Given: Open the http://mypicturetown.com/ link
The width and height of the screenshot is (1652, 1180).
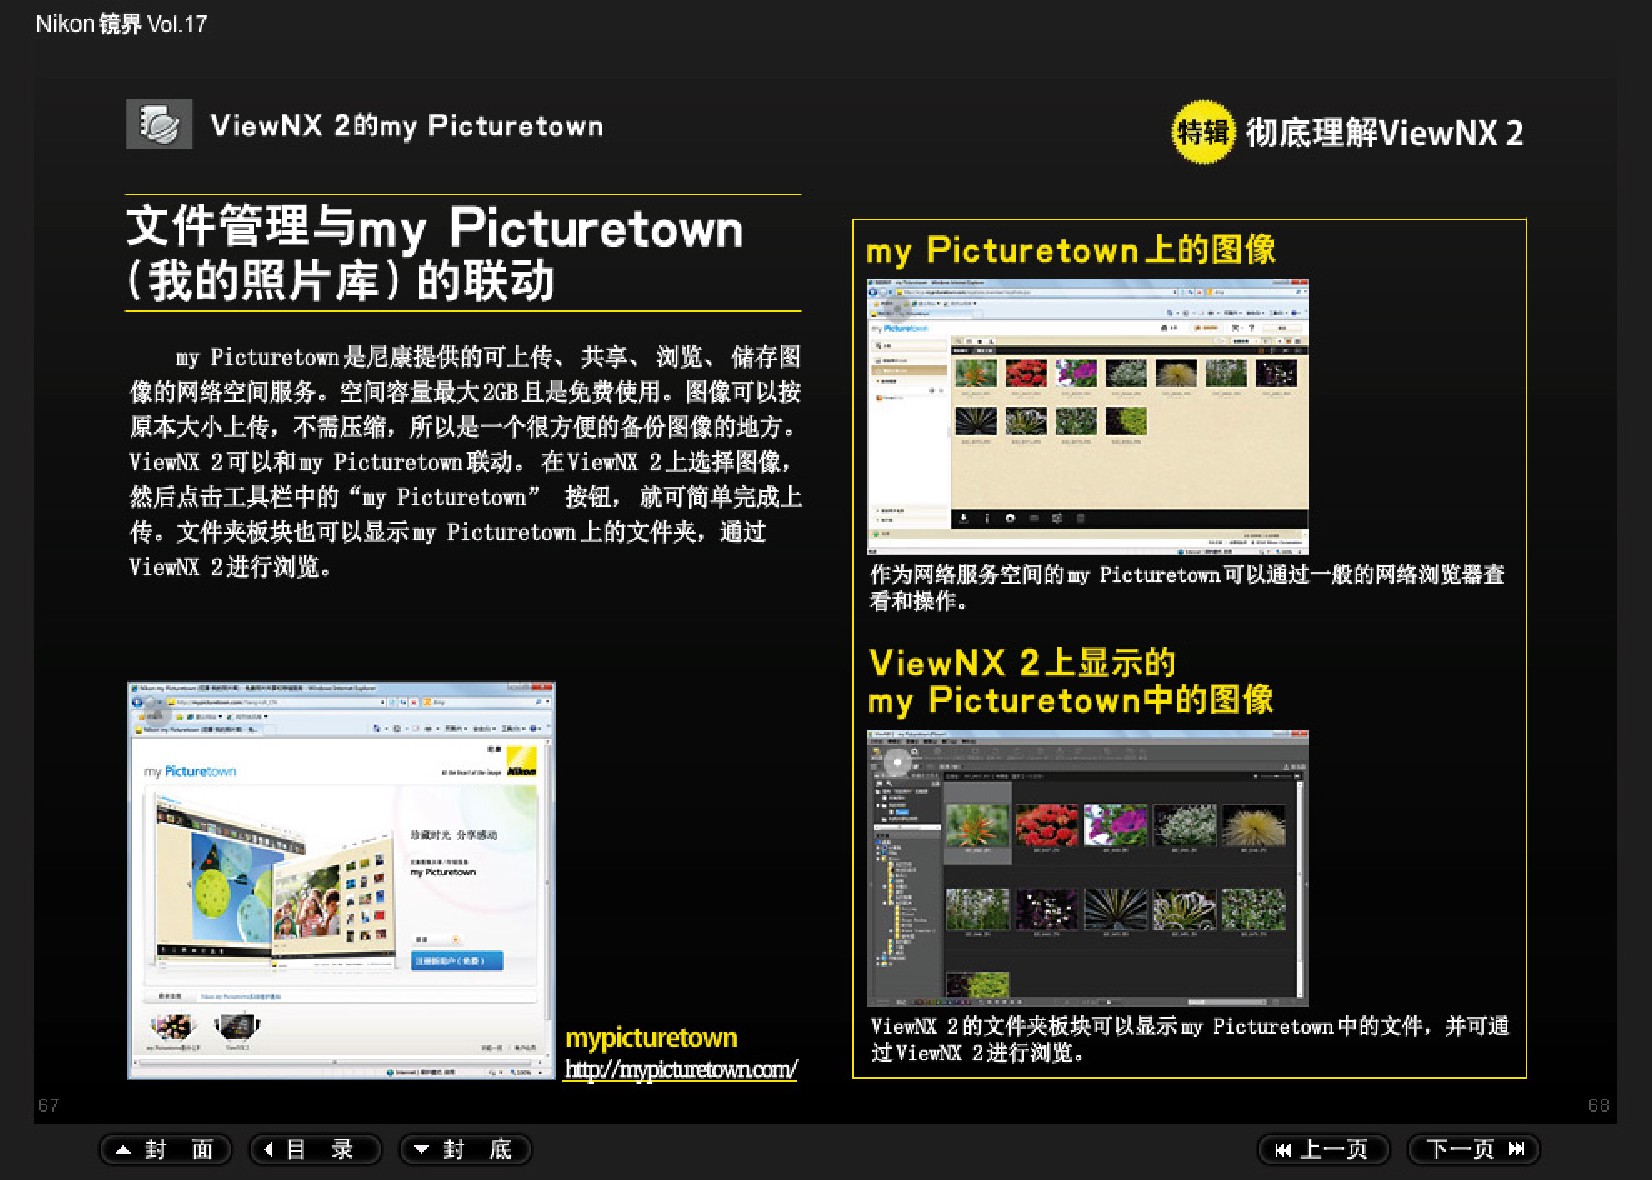Looking at the screenshot, I should click(x=681, y=1069).
